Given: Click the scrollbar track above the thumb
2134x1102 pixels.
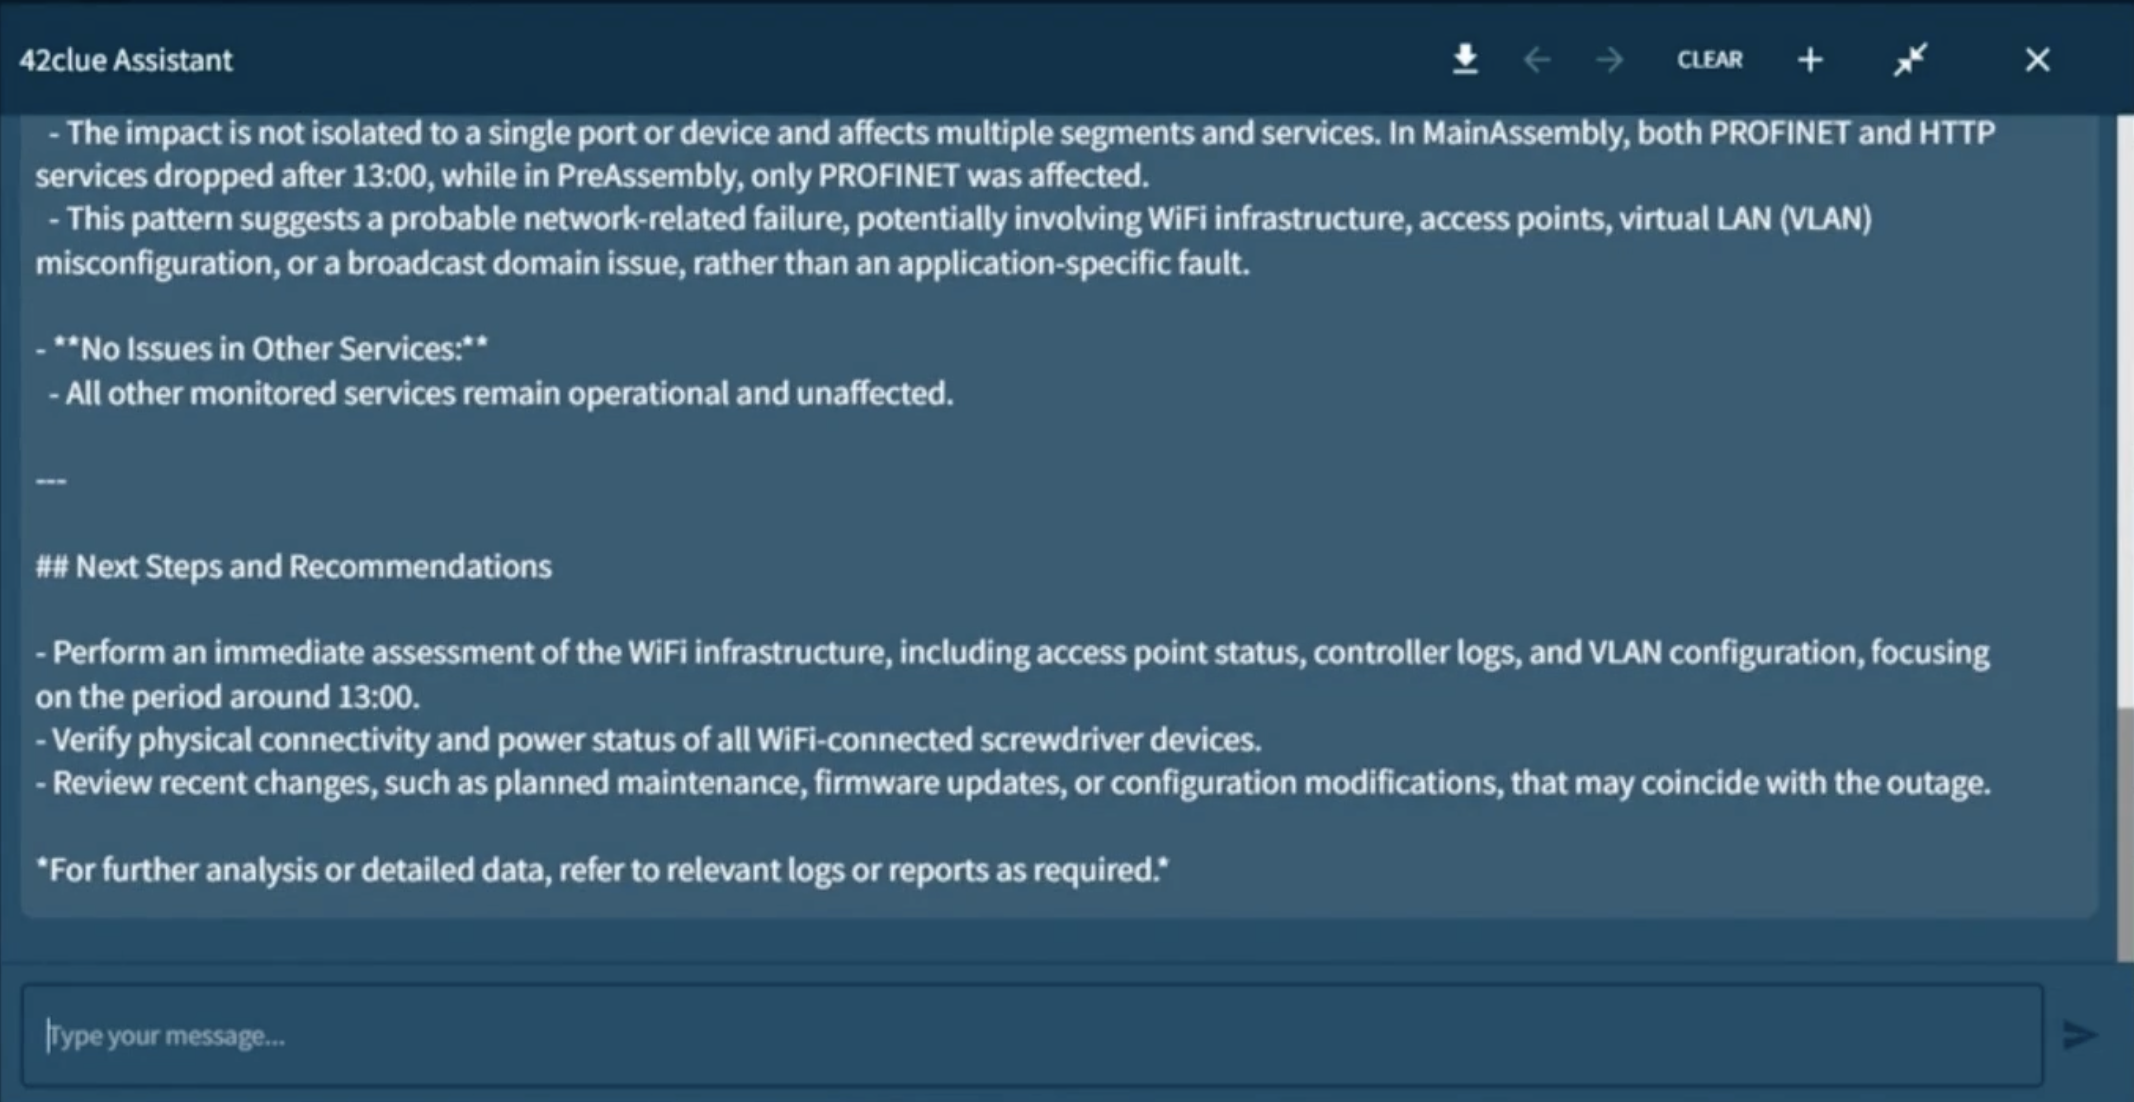Looking at the screenshot, I should tap(2125, 400).
